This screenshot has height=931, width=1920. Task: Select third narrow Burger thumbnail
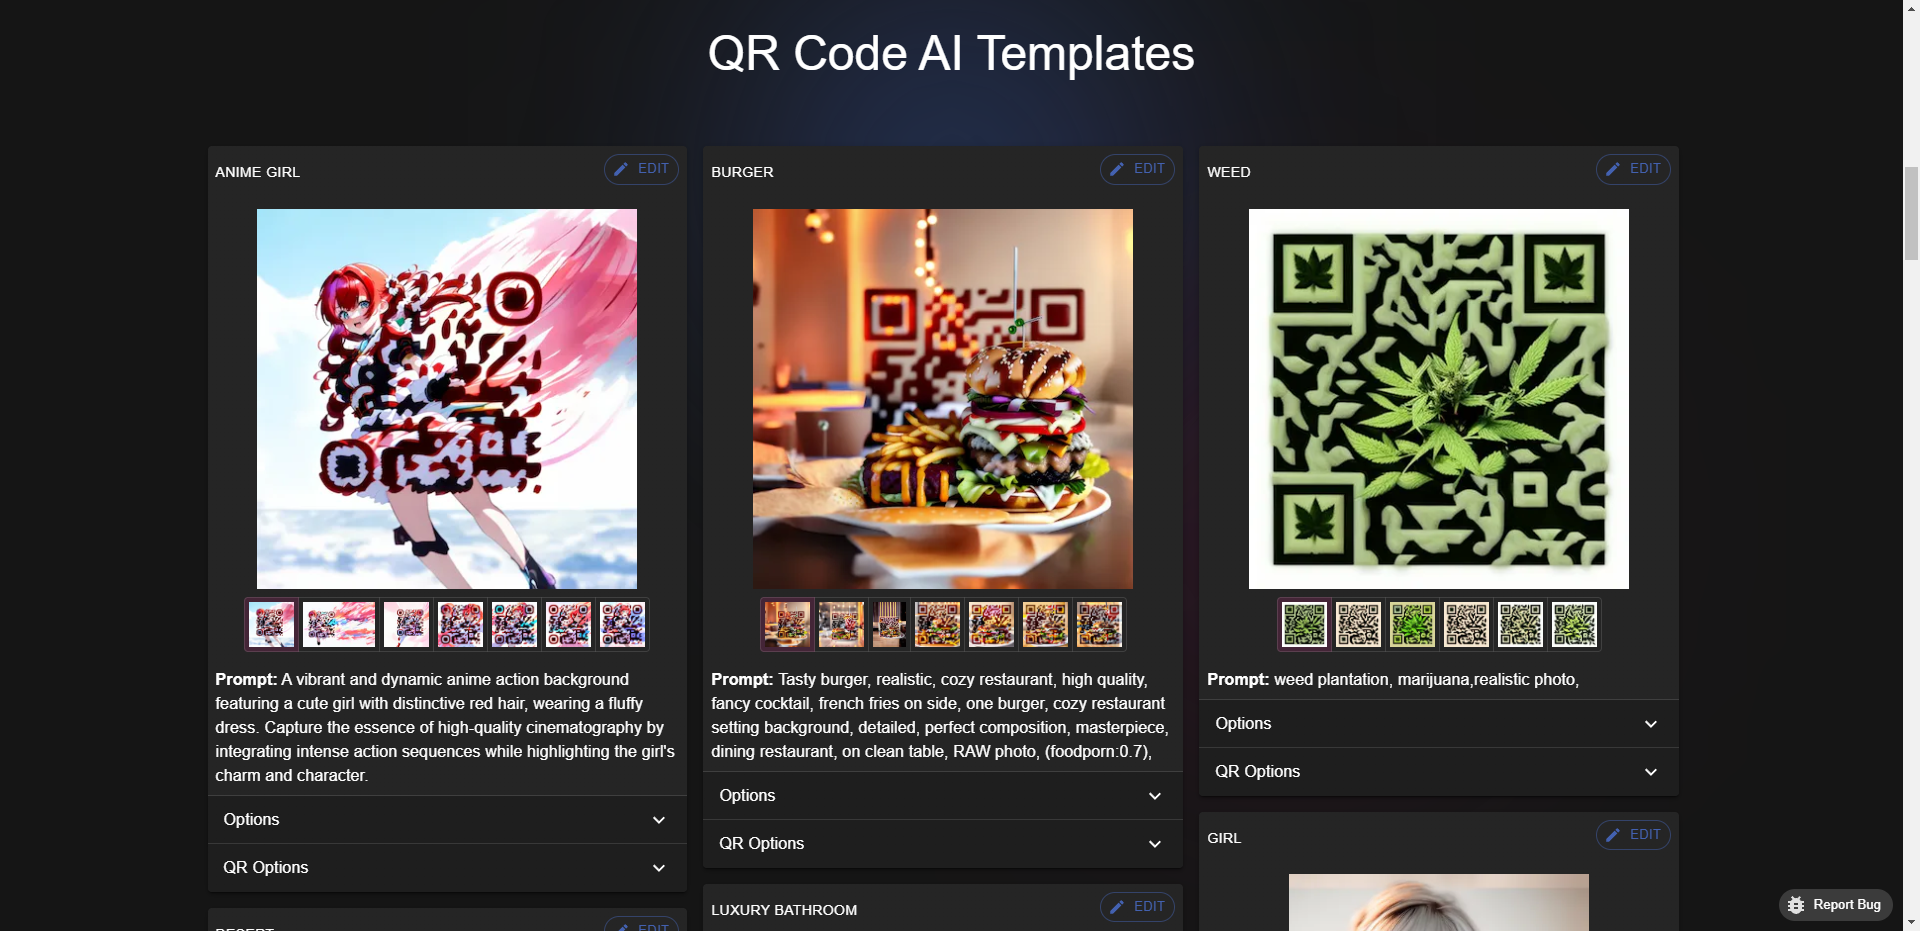pos(889,625)
